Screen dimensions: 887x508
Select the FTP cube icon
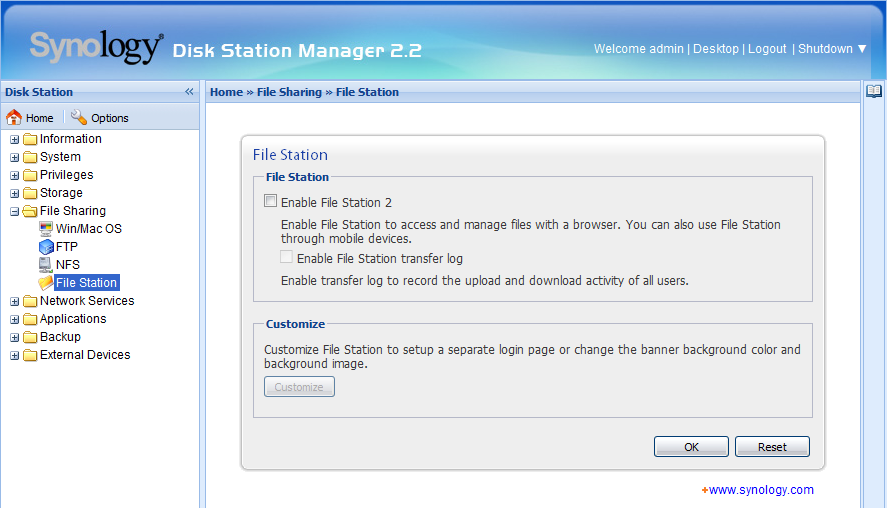coord(46,247)
